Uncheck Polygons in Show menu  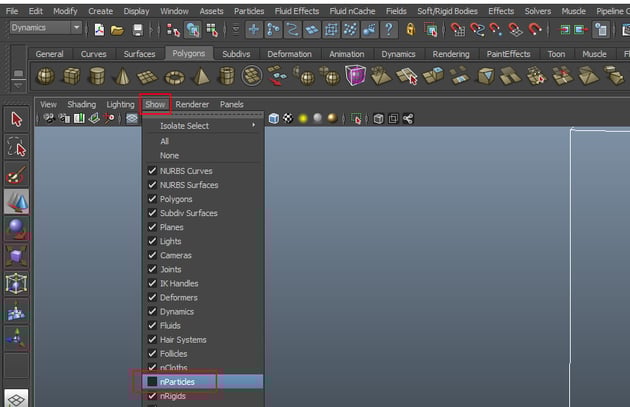(203, 199)
